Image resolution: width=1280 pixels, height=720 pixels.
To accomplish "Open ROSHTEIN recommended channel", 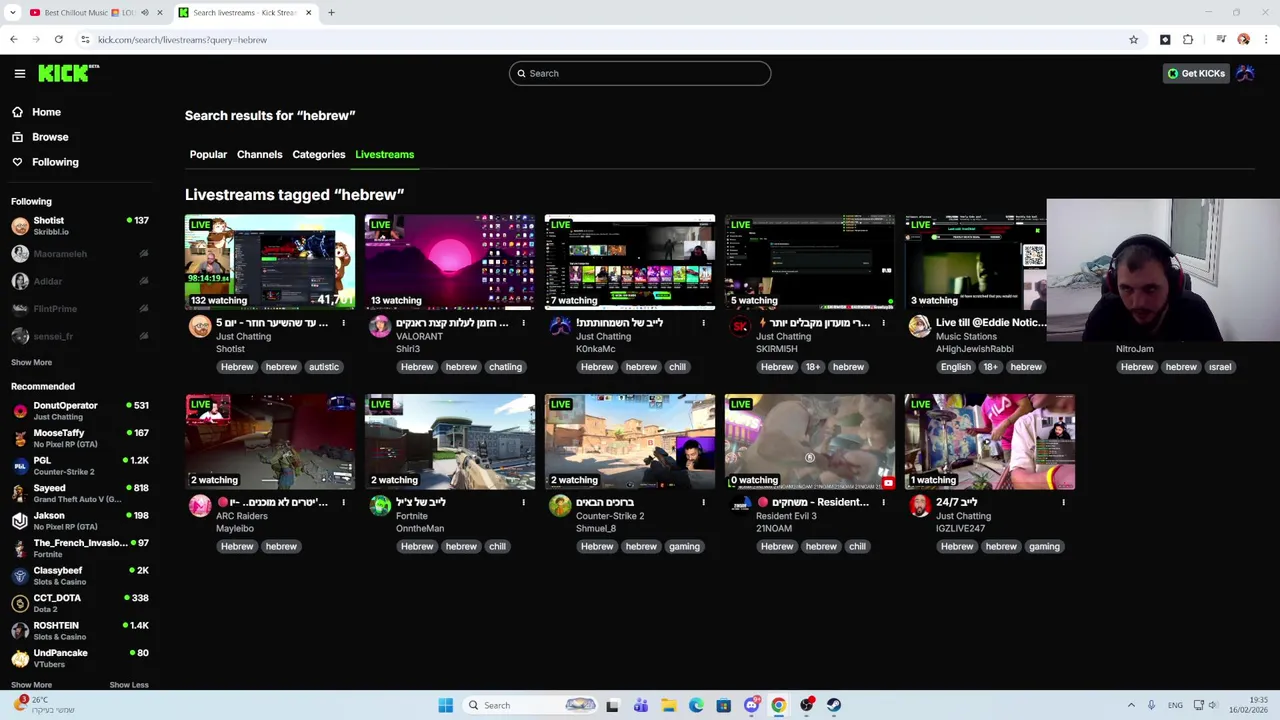I will [x=80, y=630].
